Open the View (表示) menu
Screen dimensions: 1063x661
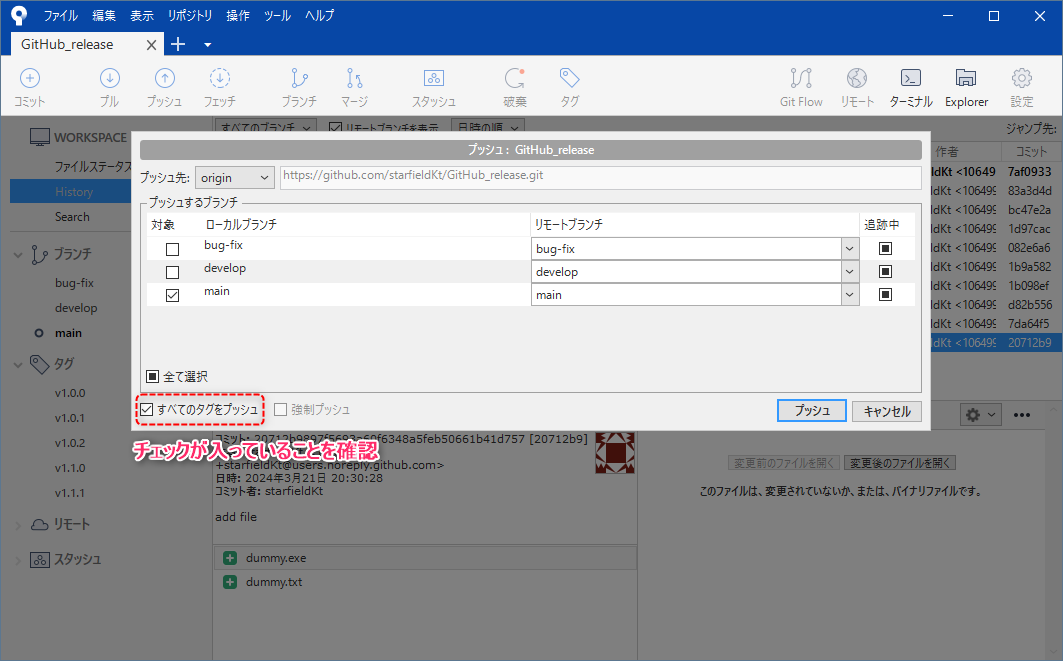click(142, 16)
